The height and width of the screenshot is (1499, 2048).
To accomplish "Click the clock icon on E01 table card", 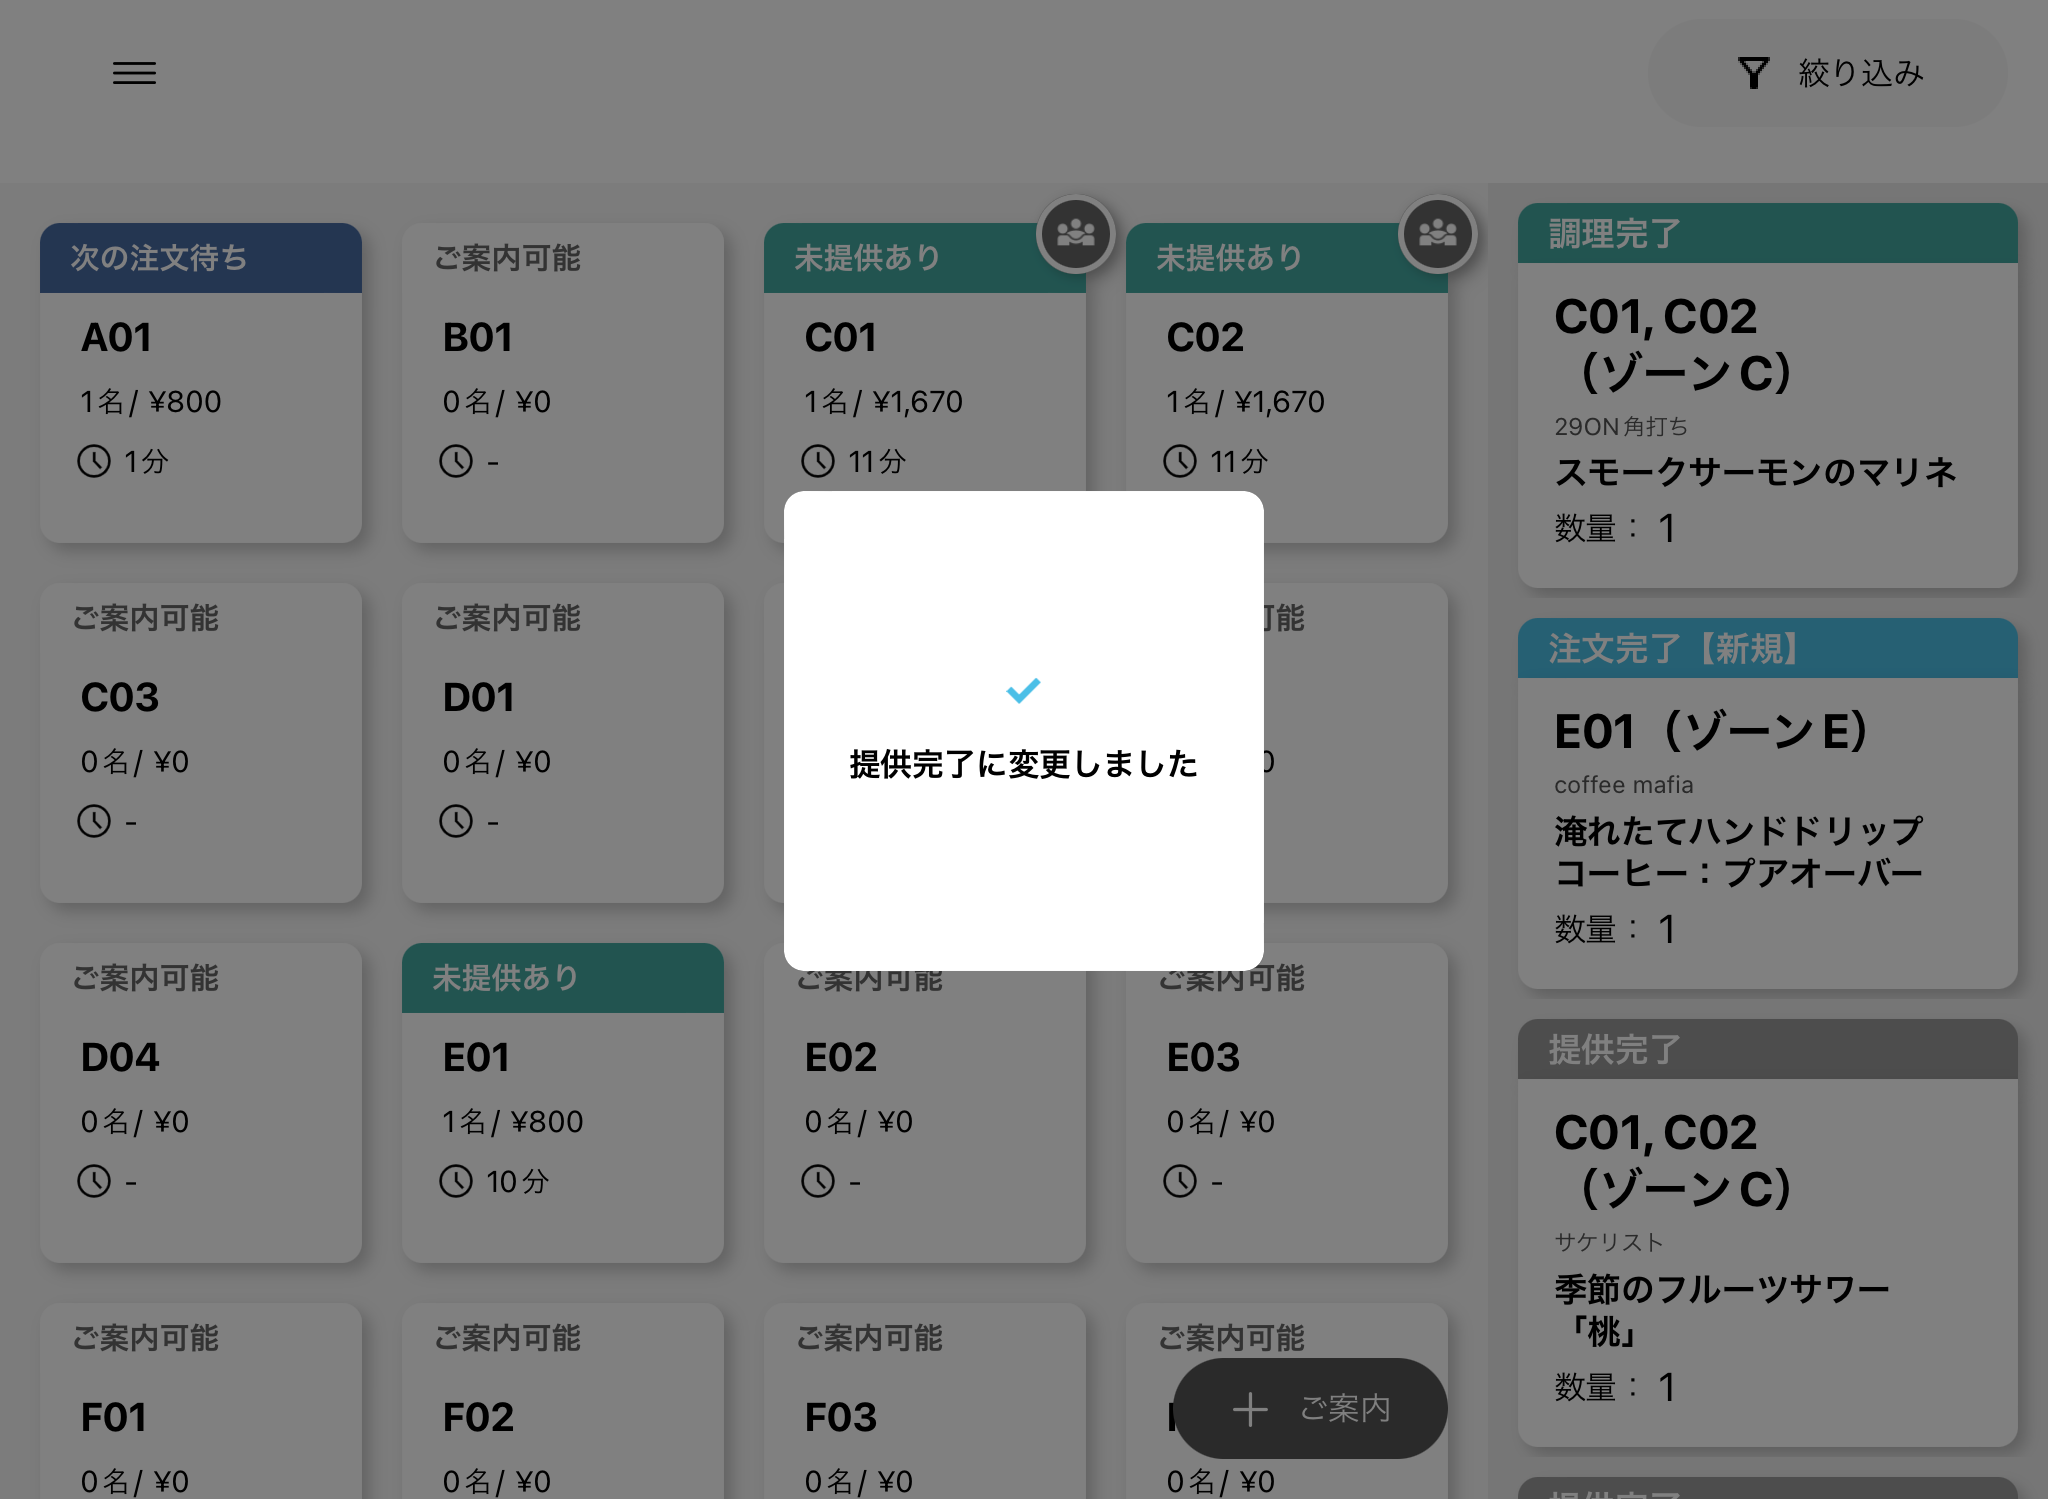I will pos(456,1181).
